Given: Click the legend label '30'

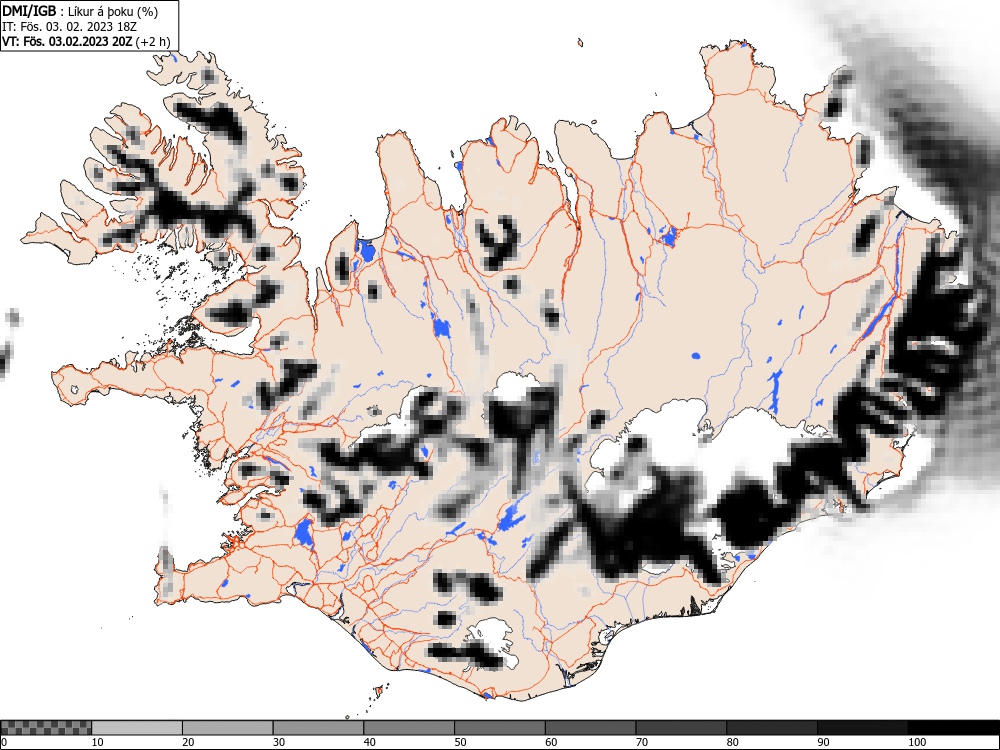Looking at the screenshot, I should (x=278, y=742).
